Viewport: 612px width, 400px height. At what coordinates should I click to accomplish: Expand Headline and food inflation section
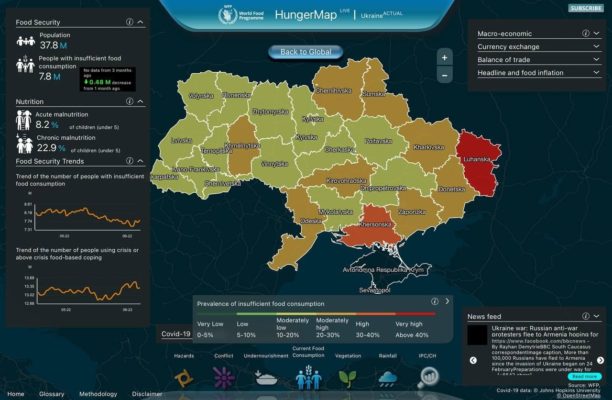click(596, 72)
